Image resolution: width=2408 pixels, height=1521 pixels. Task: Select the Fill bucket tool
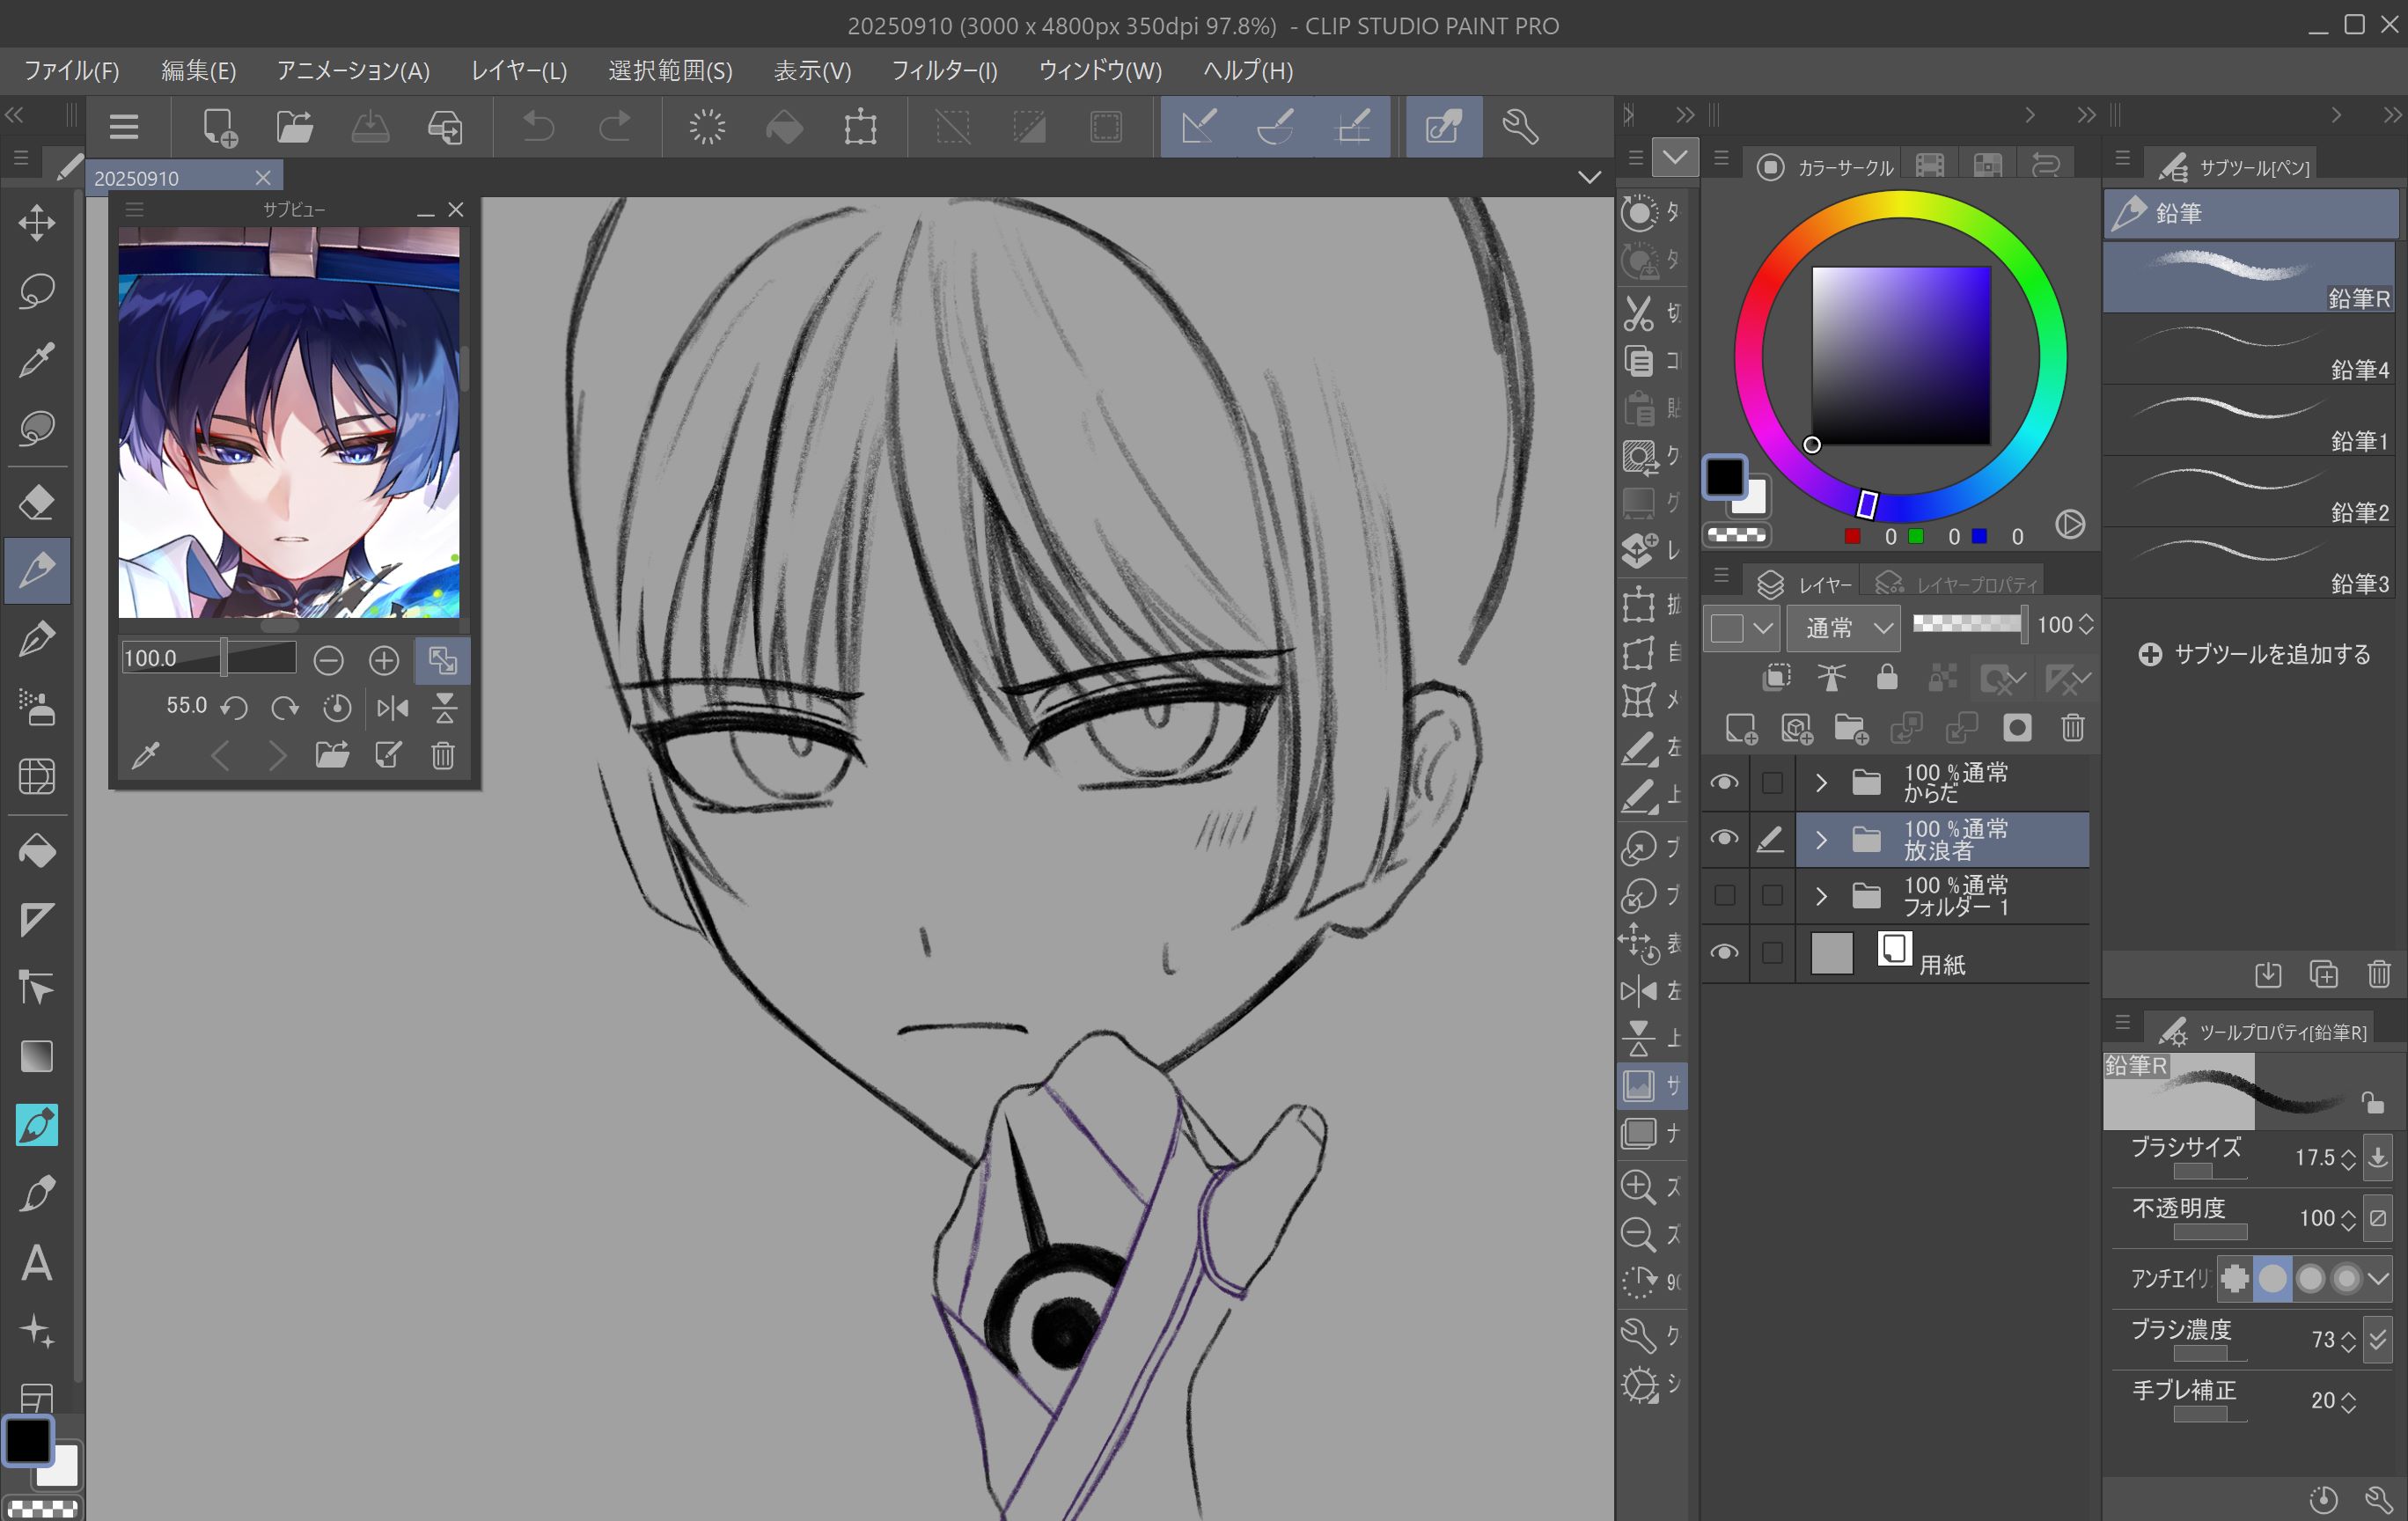click(x=37, y=851)
